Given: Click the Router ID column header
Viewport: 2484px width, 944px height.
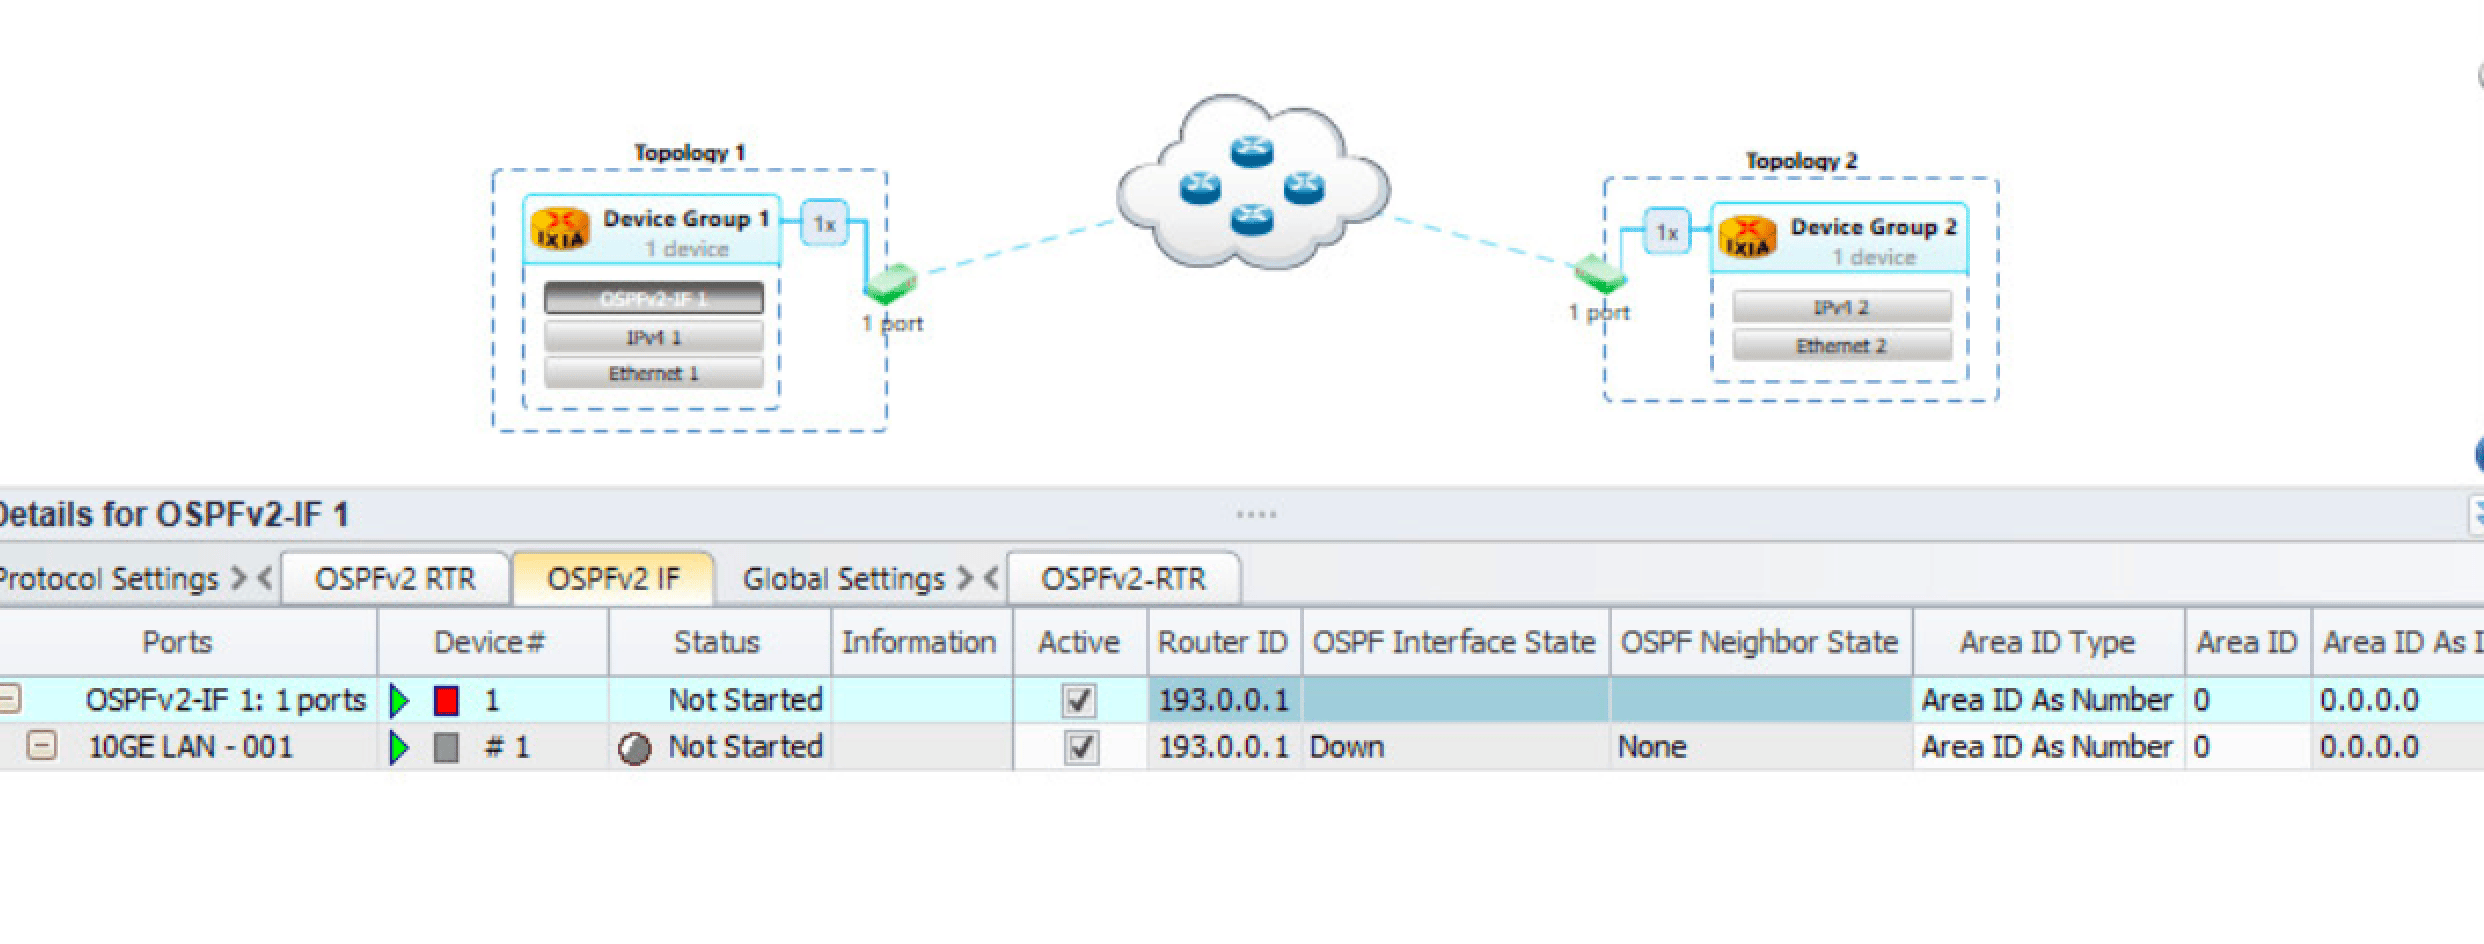Looking at the screenshot, I should (x=1224, y=642).
